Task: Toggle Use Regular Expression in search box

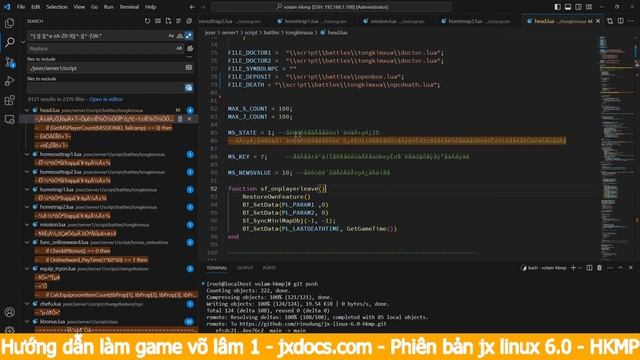Action: point(188,36)
